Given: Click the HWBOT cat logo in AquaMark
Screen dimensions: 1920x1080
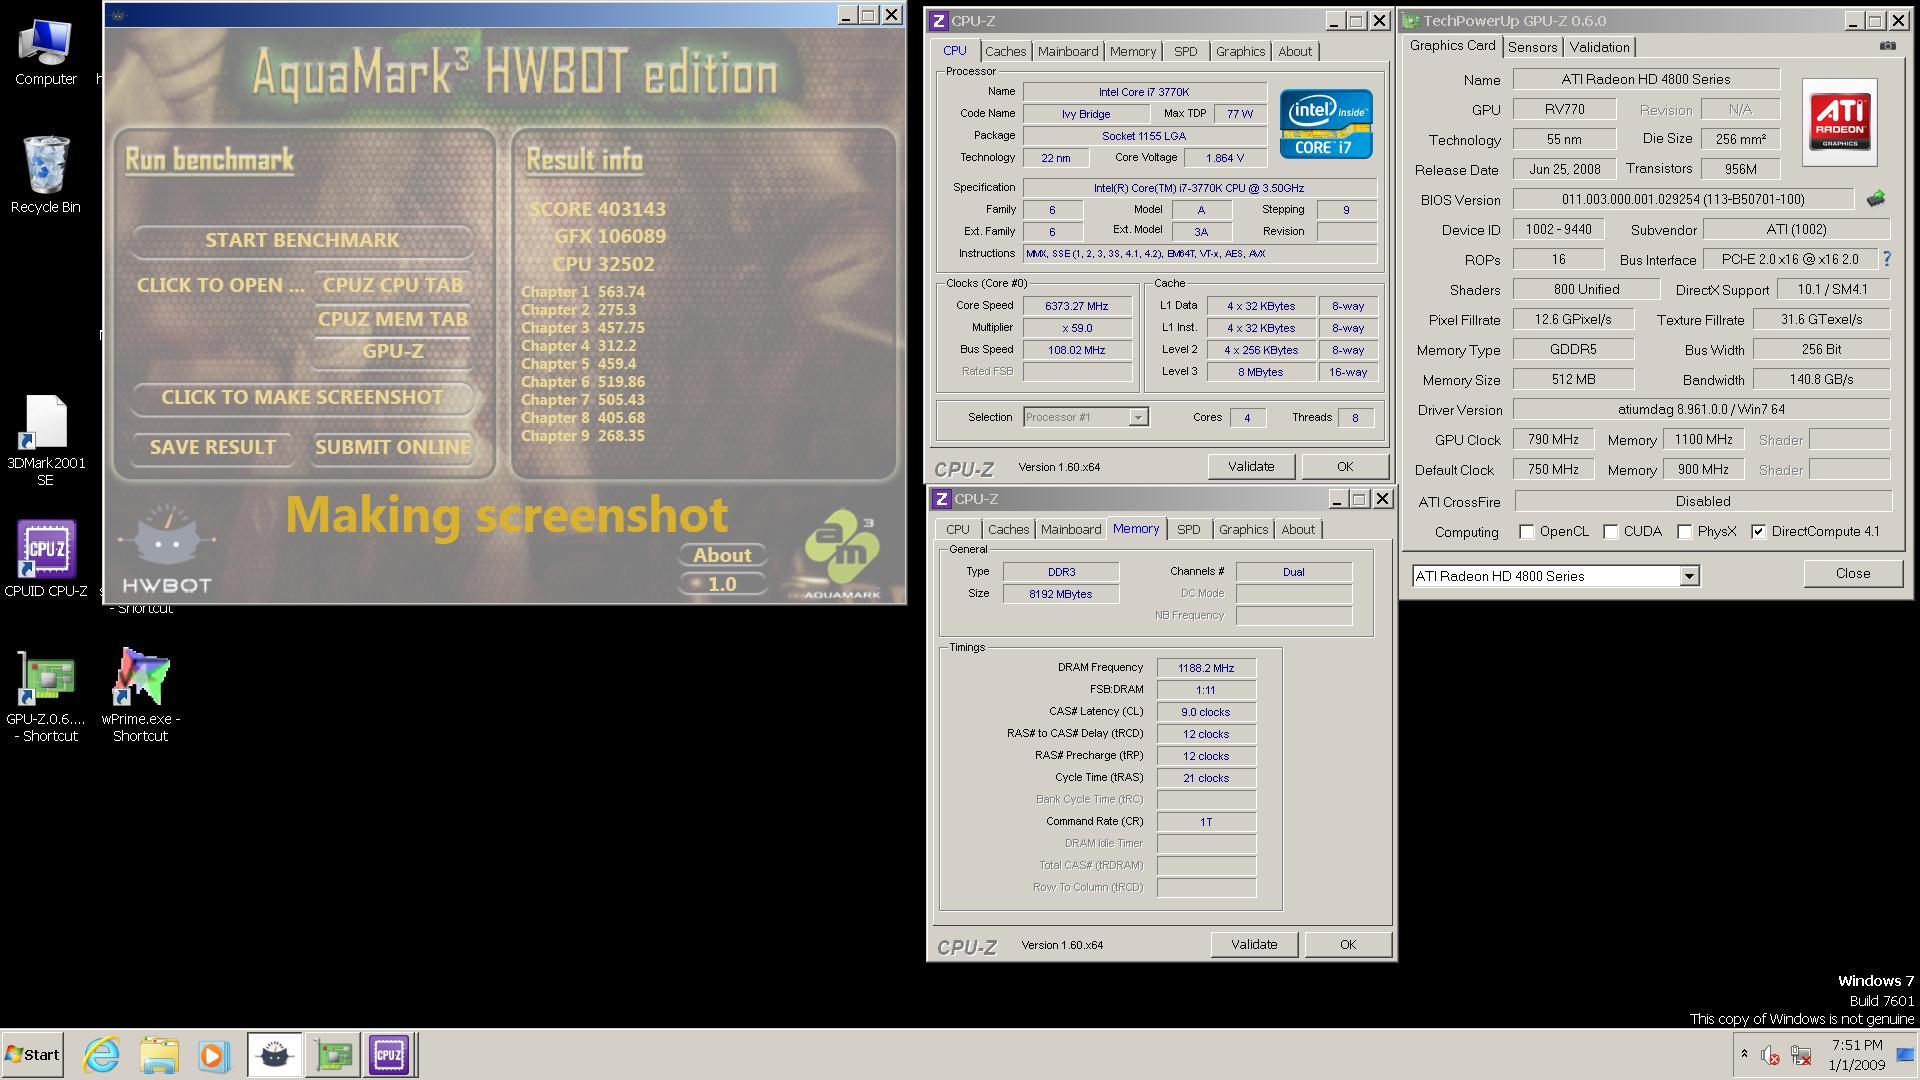Looking at the screenshot, I should coord(167,548).
